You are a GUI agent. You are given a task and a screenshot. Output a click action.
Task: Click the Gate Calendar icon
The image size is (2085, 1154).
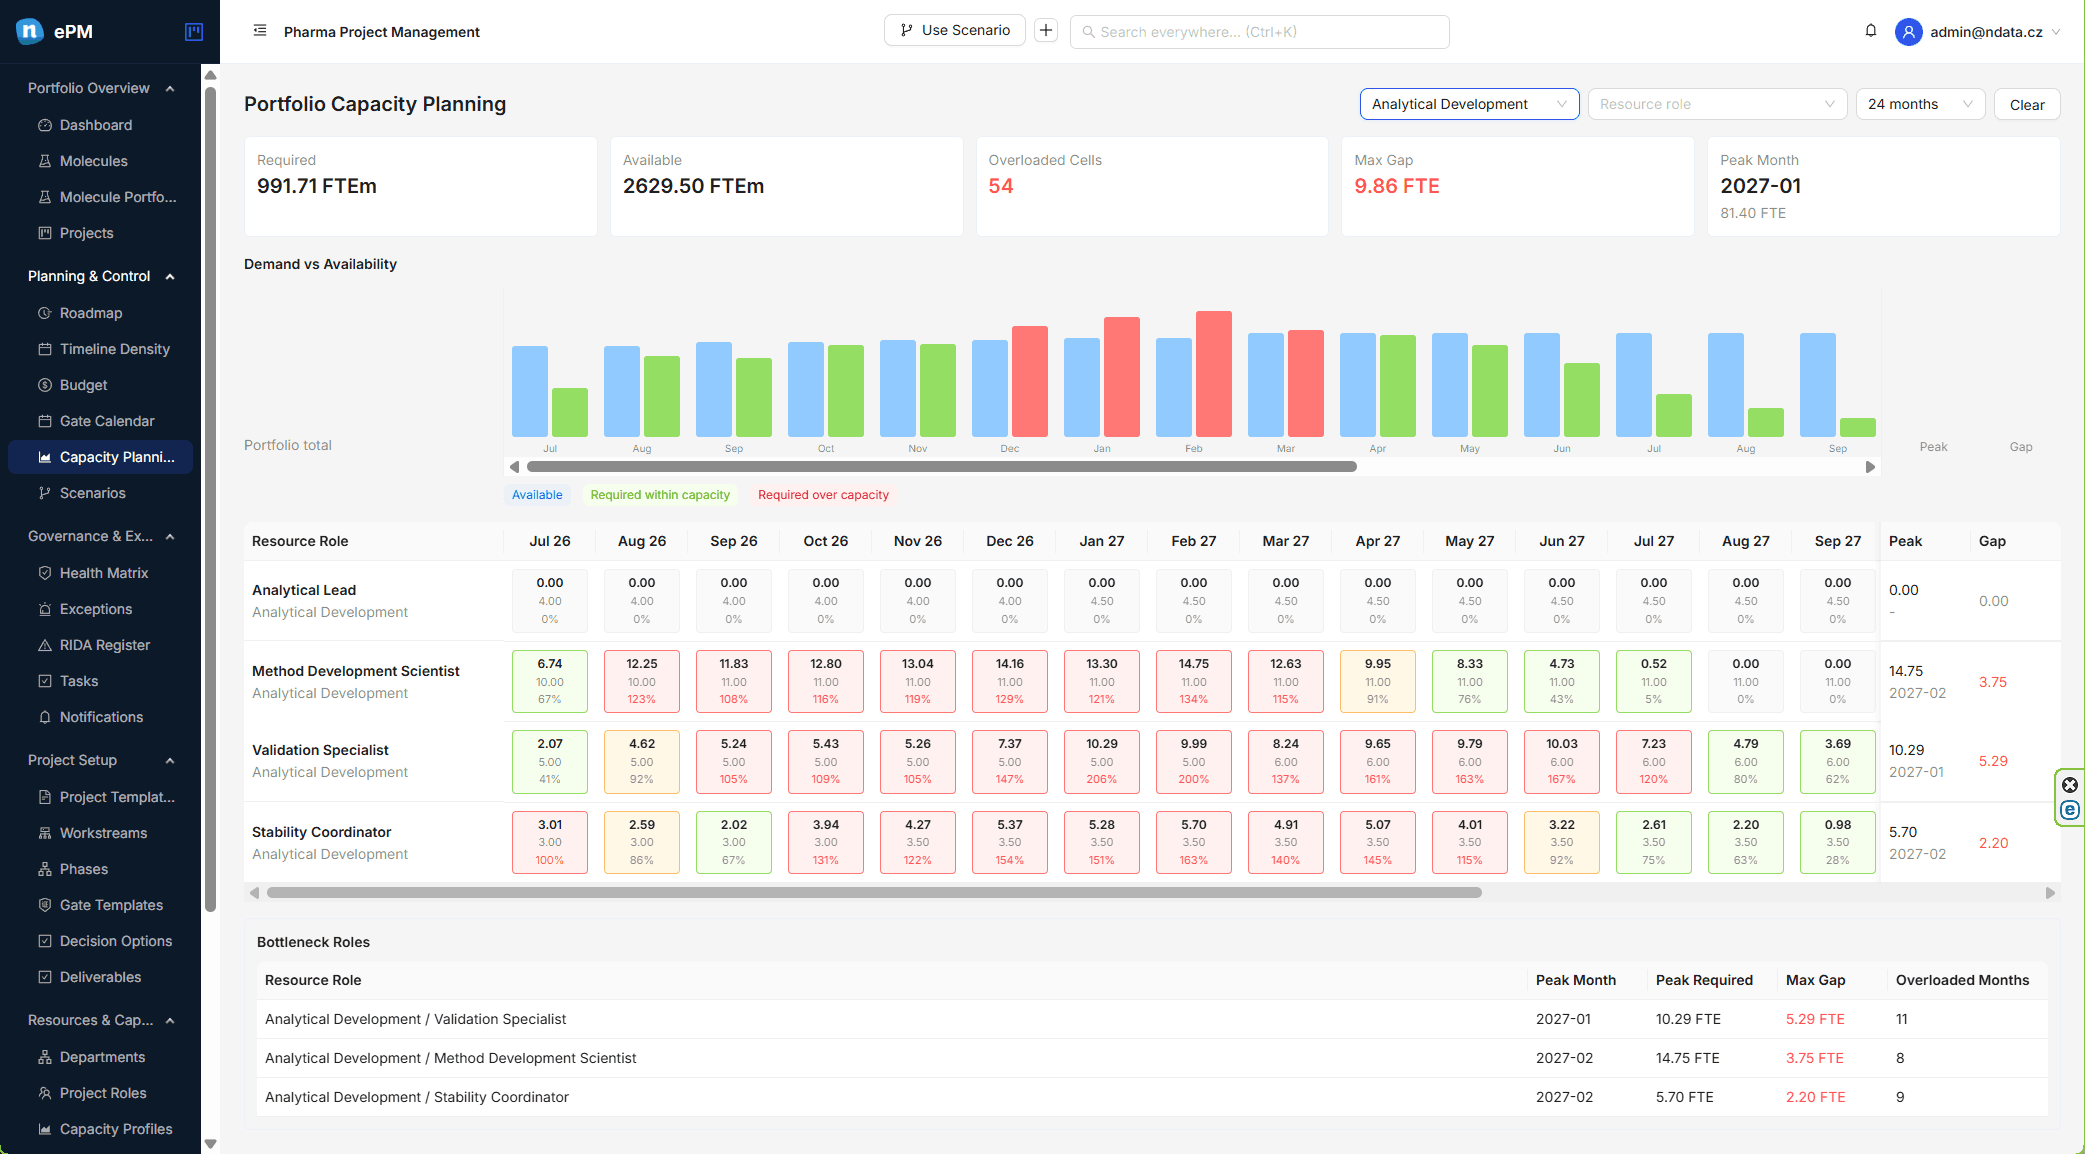pyautogui.click(x=45, y=421)
